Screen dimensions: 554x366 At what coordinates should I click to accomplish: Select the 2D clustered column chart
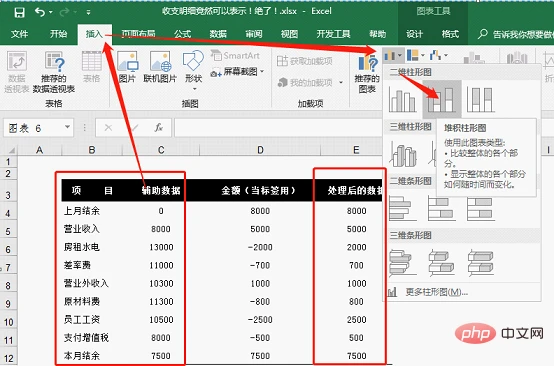[402, 100]
